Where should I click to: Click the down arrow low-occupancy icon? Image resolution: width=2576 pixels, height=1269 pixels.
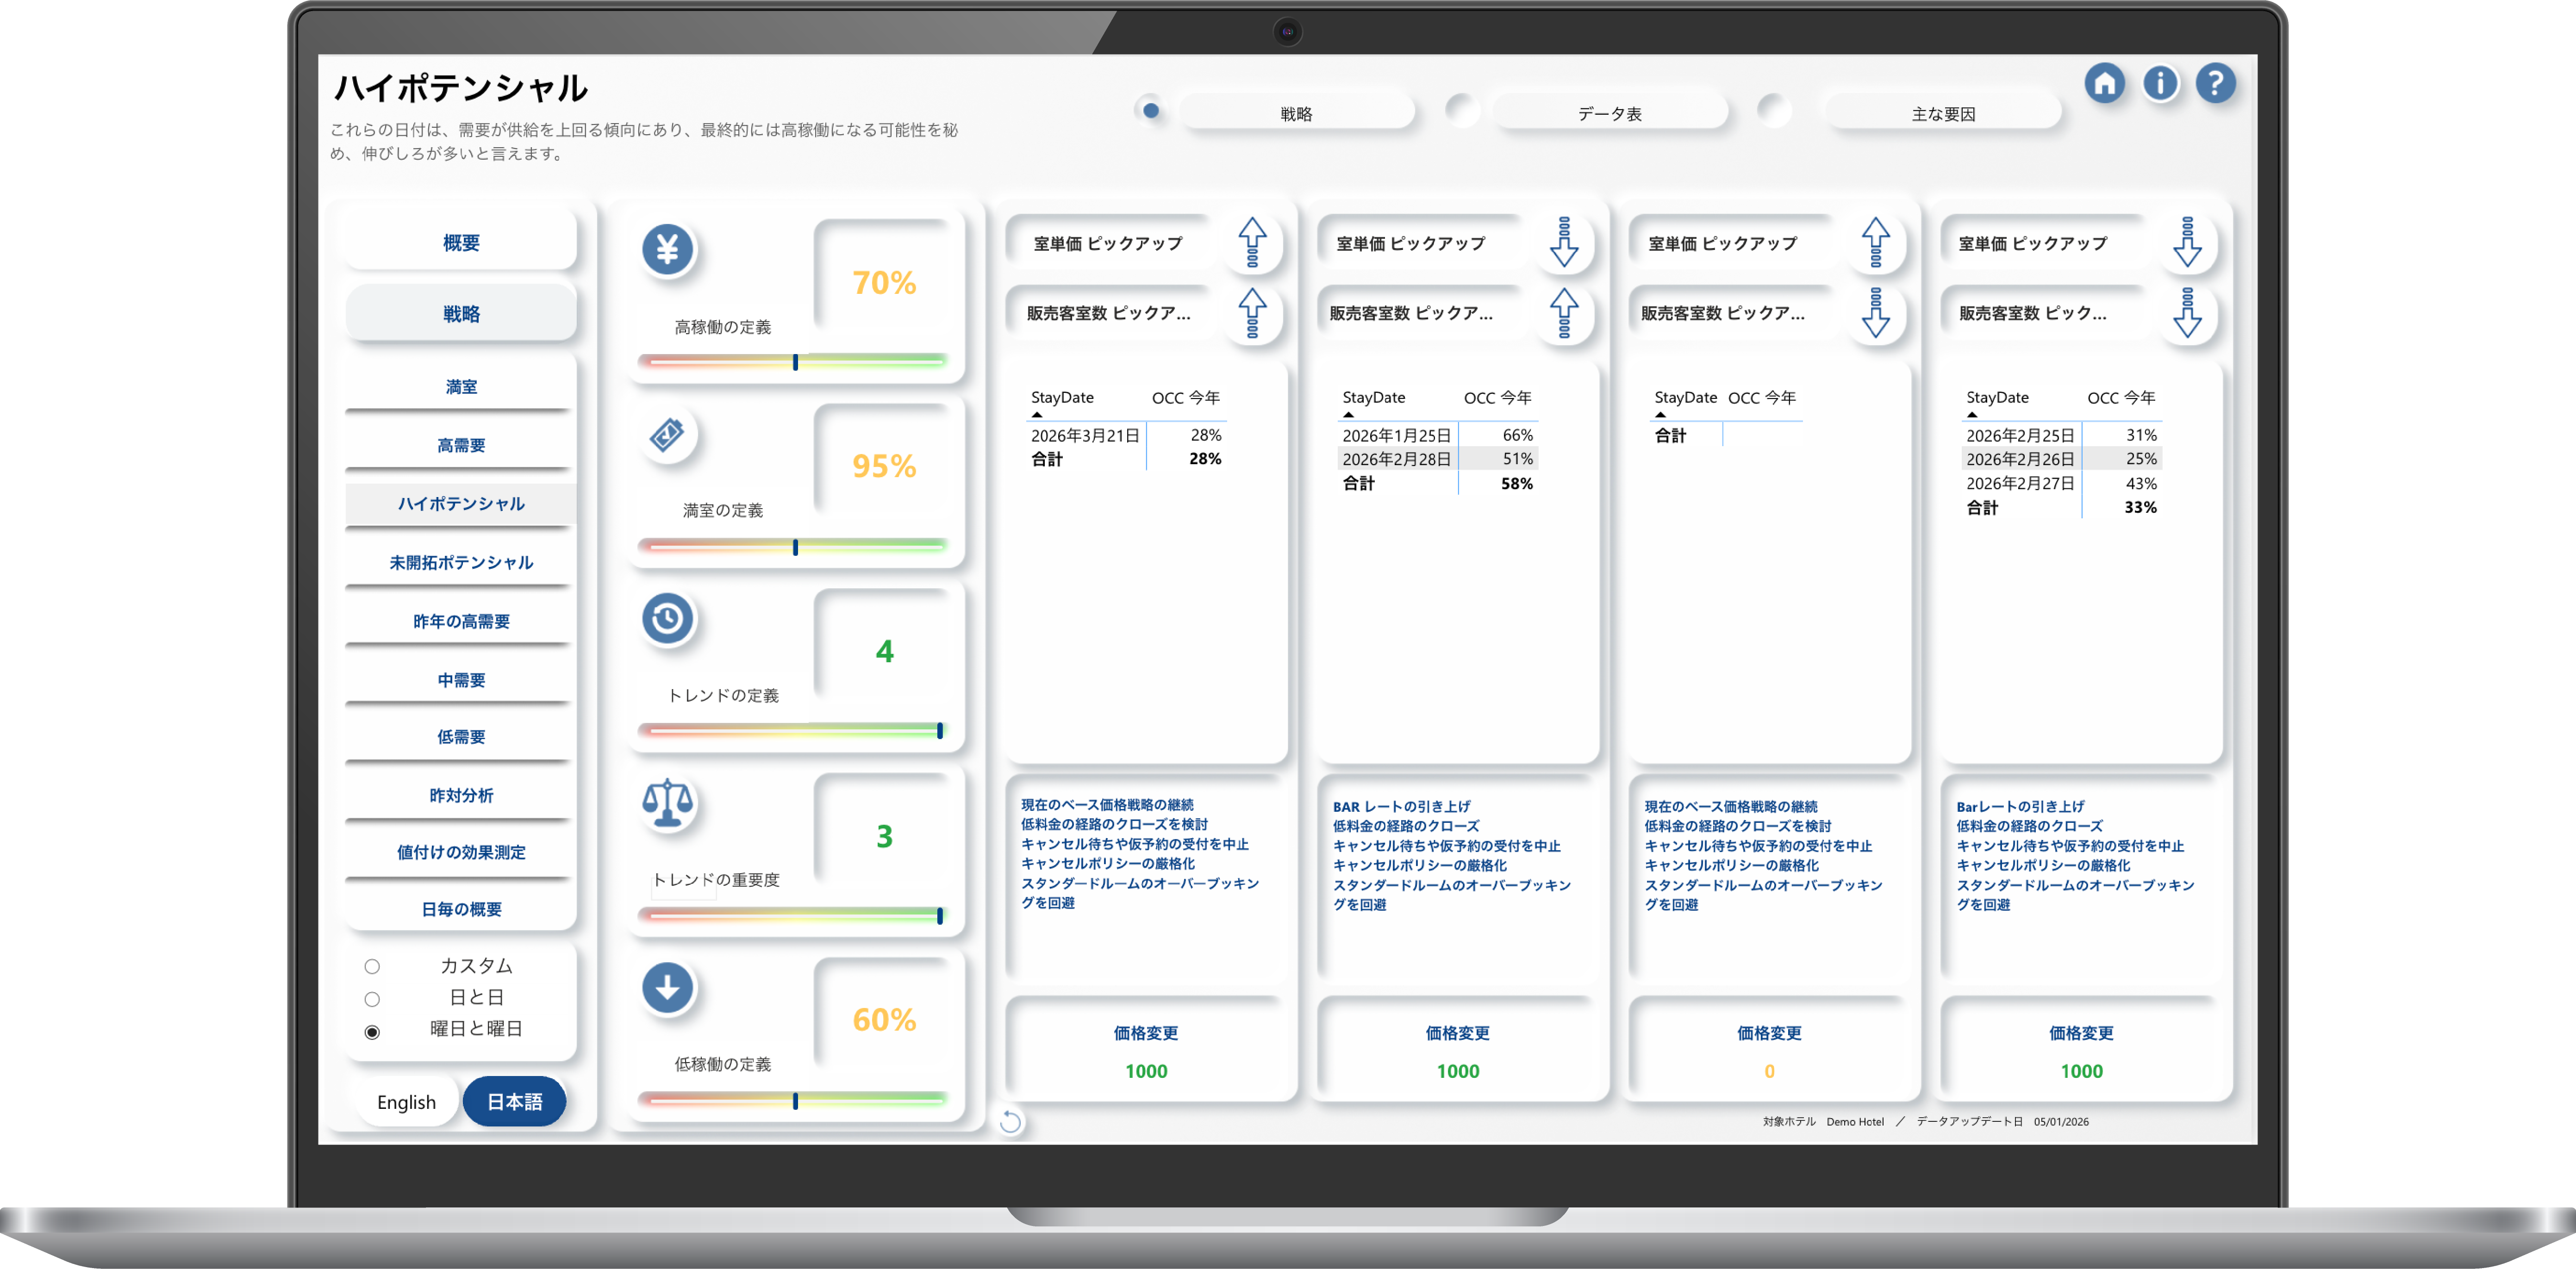coord(667,988)
